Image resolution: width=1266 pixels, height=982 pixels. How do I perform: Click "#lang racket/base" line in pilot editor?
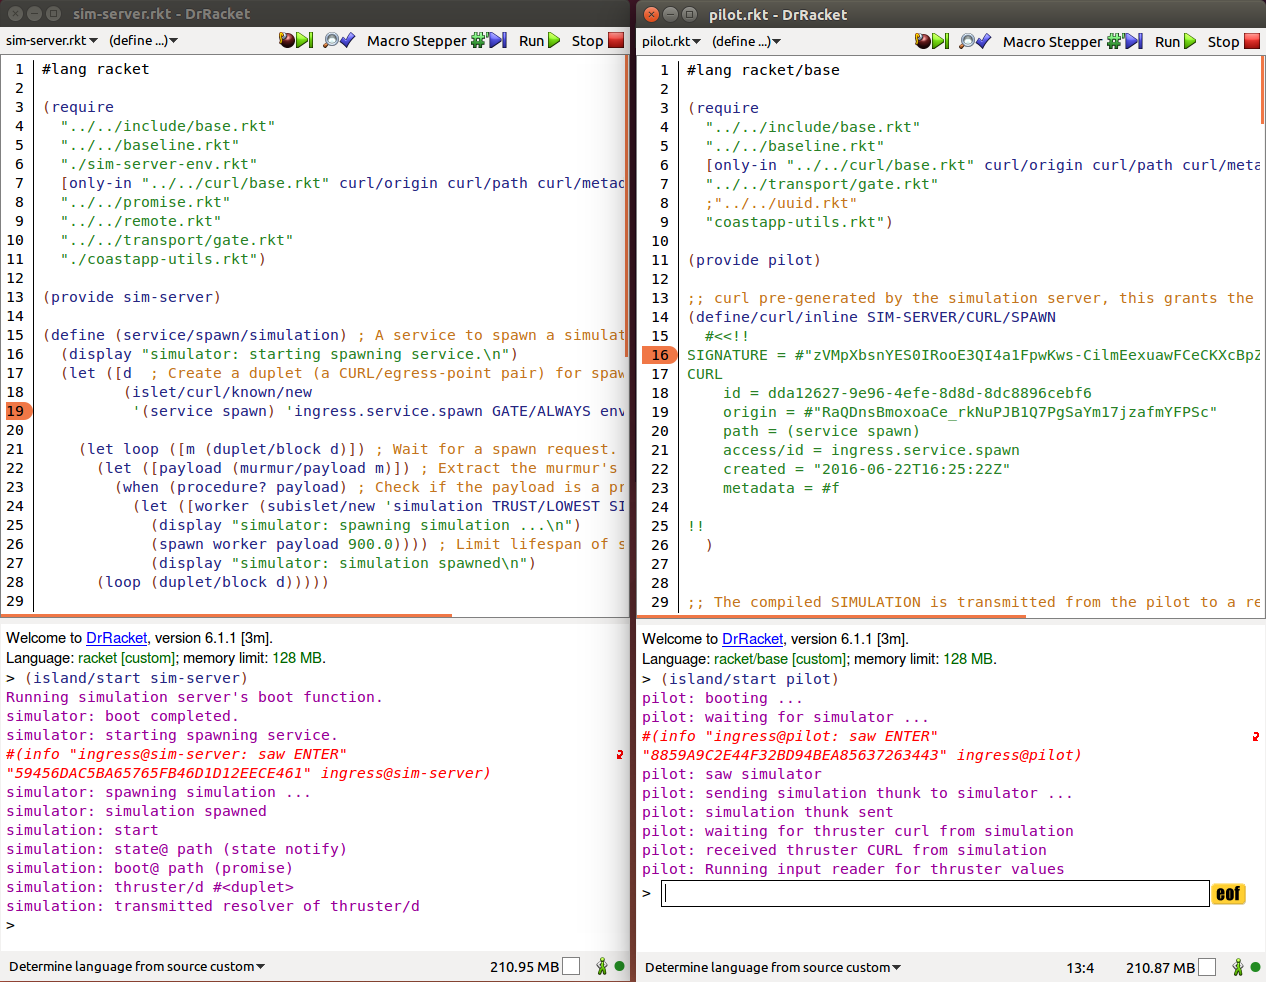(763, 70)
